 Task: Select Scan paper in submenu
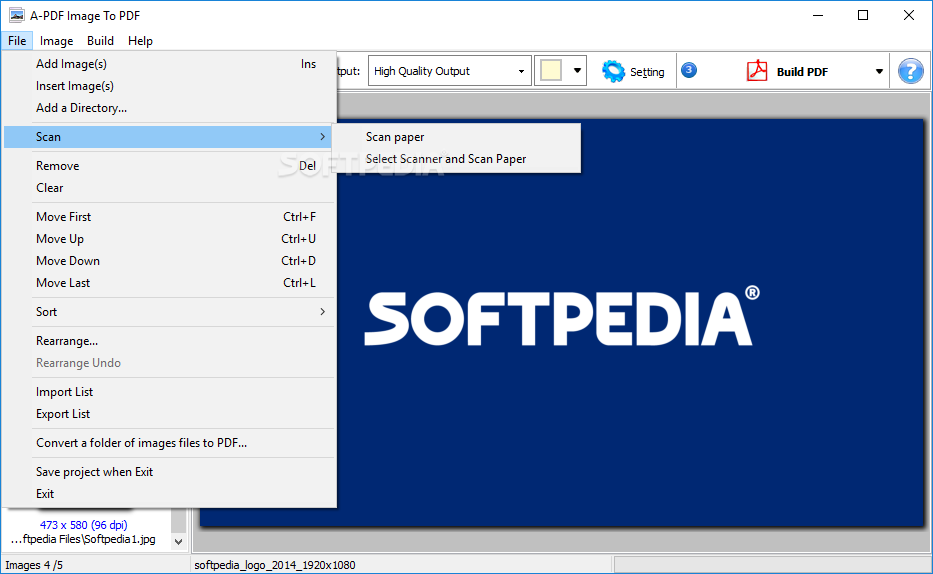[456, 137]
